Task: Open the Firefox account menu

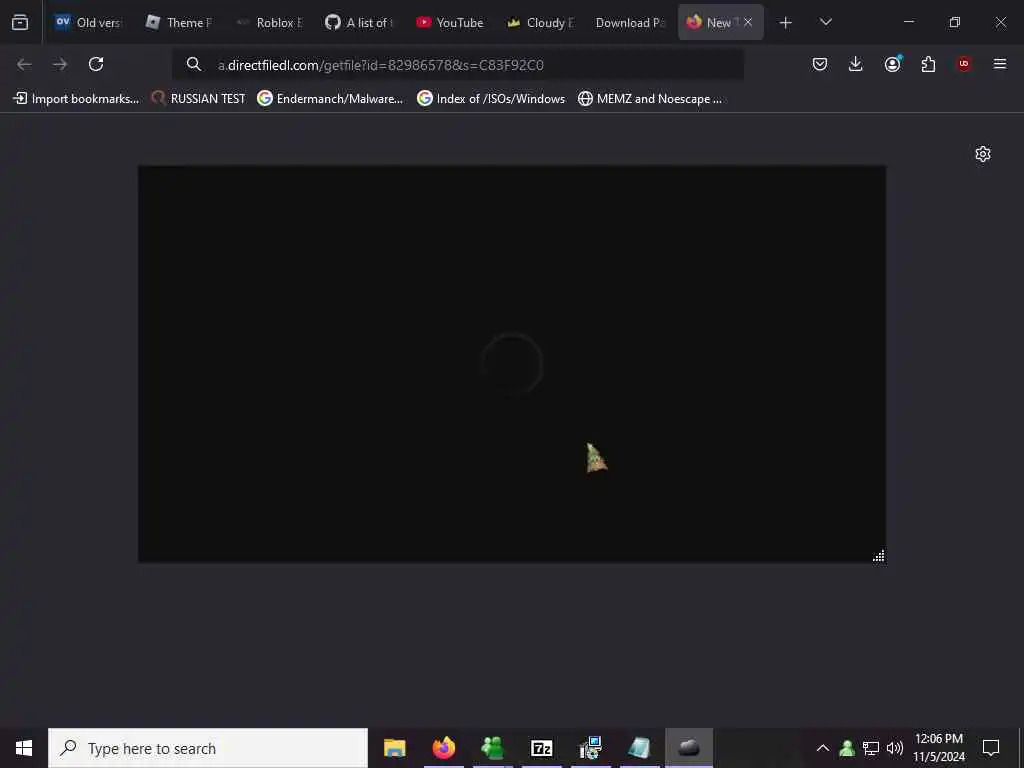Action: [x=892, y=64]
